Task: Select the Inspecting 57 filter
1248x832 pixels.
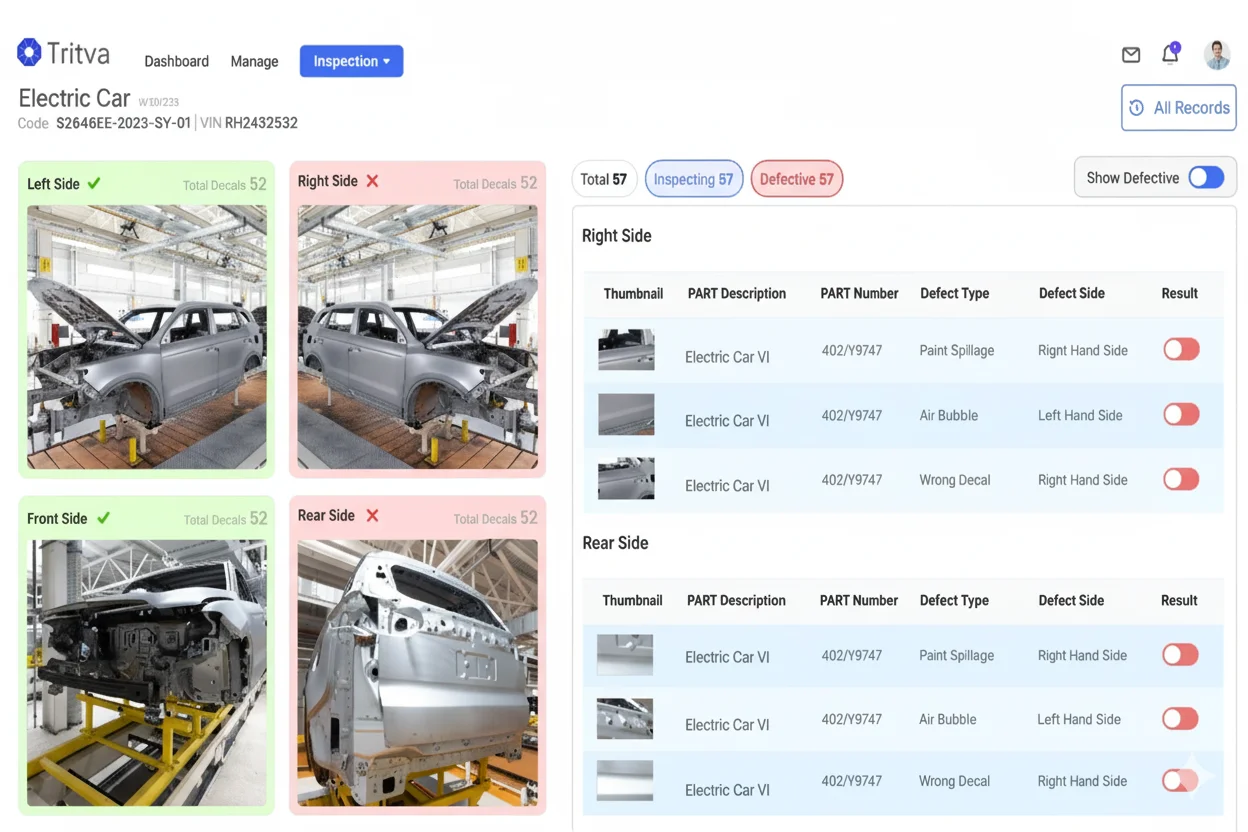Action: coord(694,178)
